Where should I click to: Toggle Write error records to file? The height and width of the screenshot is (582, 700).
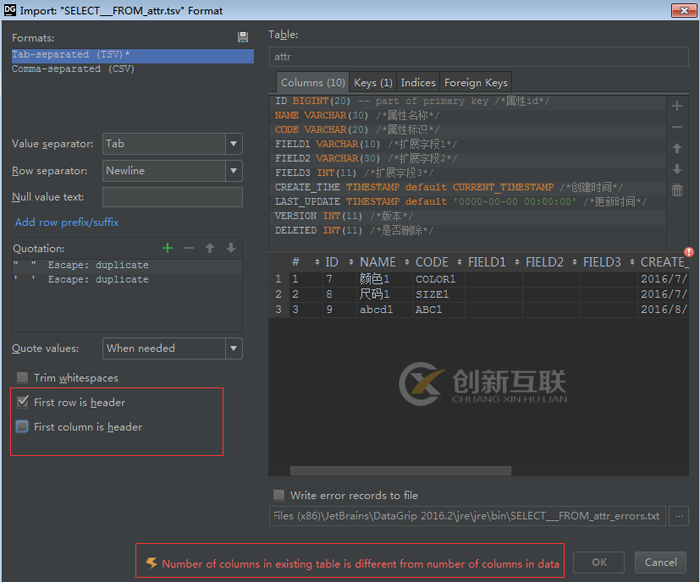[279, 495]
